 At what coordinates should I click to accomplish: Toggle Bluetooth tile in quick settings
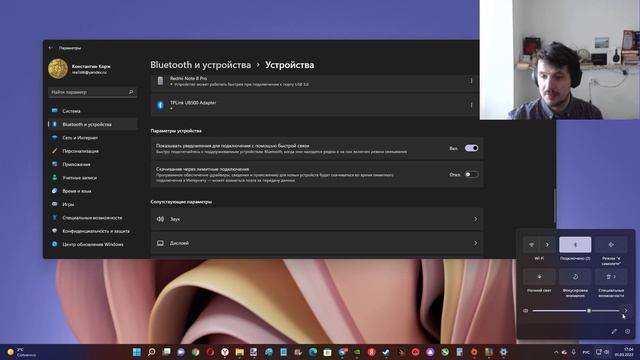tap(575, 245)
